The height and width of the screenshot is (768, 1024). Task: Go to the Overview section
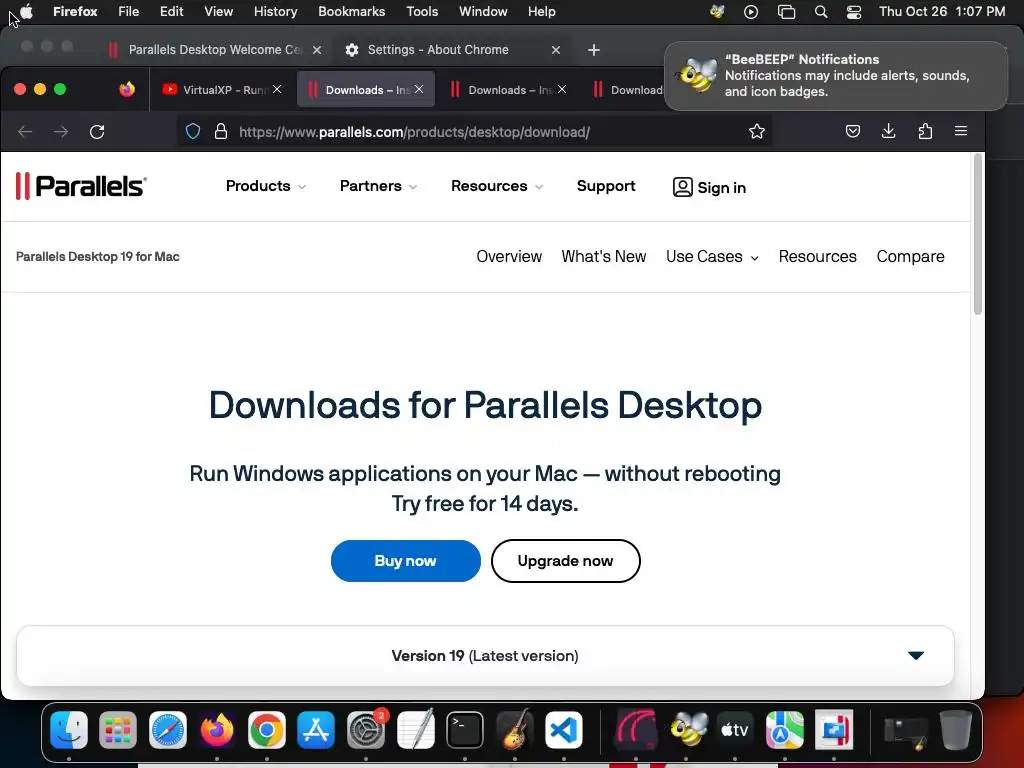point(509,257)
